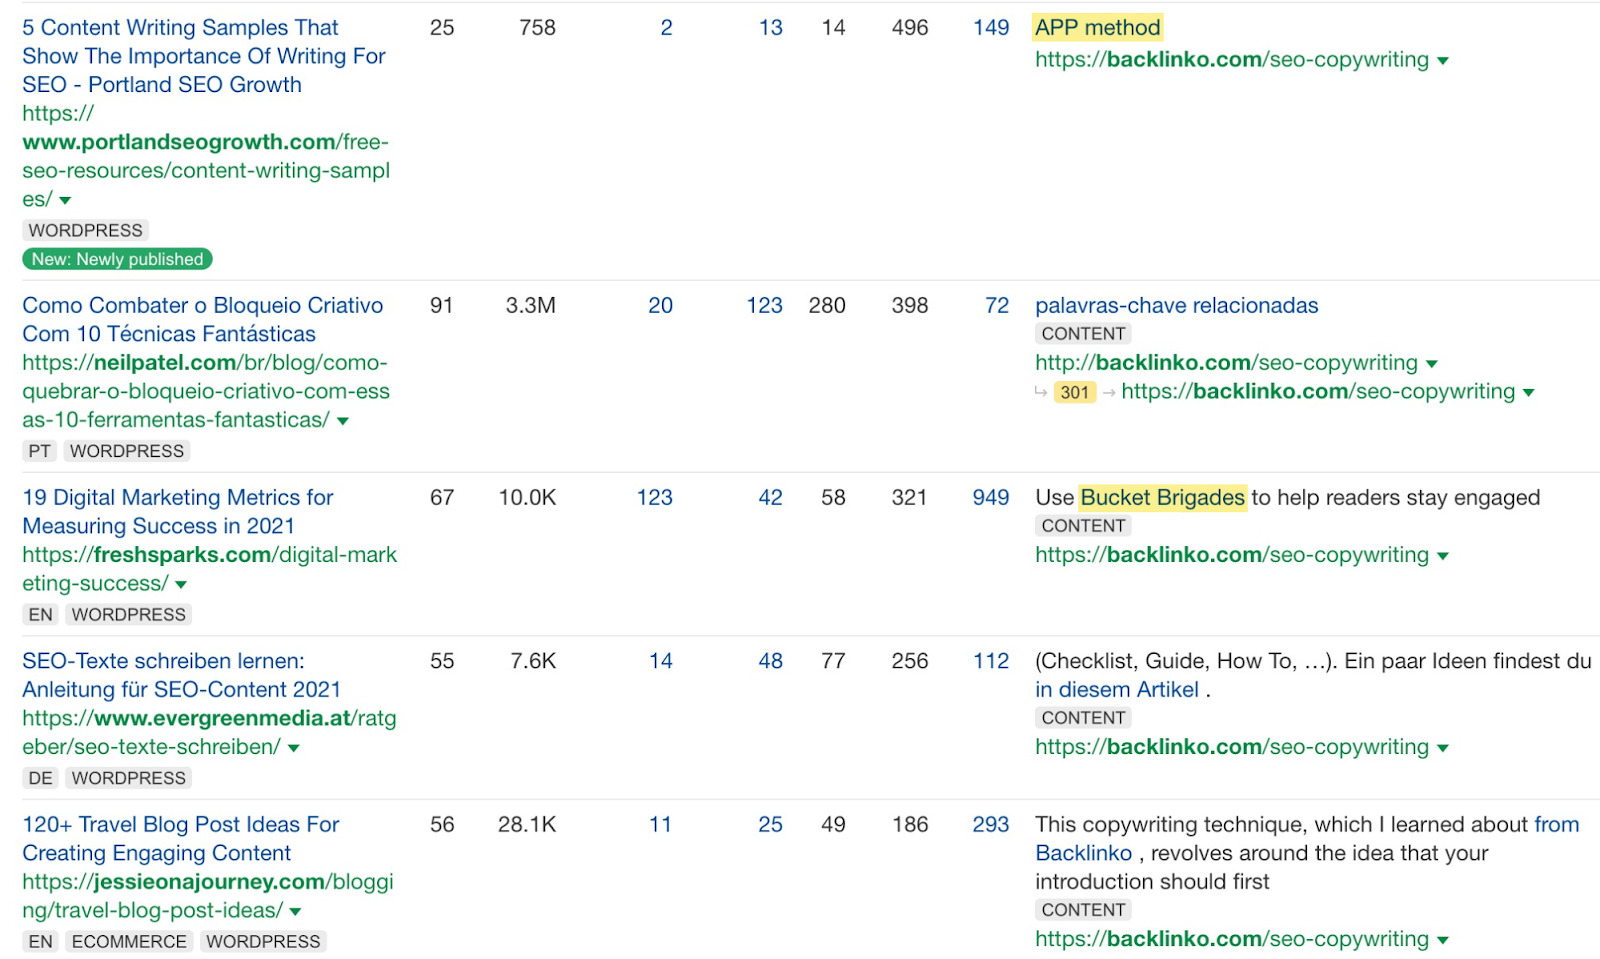Image resolution: width=1600 pixels, height=959 pixels.
Task: Open caret menu beside portlandseogrowth.com URL
Action: coord(65,201)
